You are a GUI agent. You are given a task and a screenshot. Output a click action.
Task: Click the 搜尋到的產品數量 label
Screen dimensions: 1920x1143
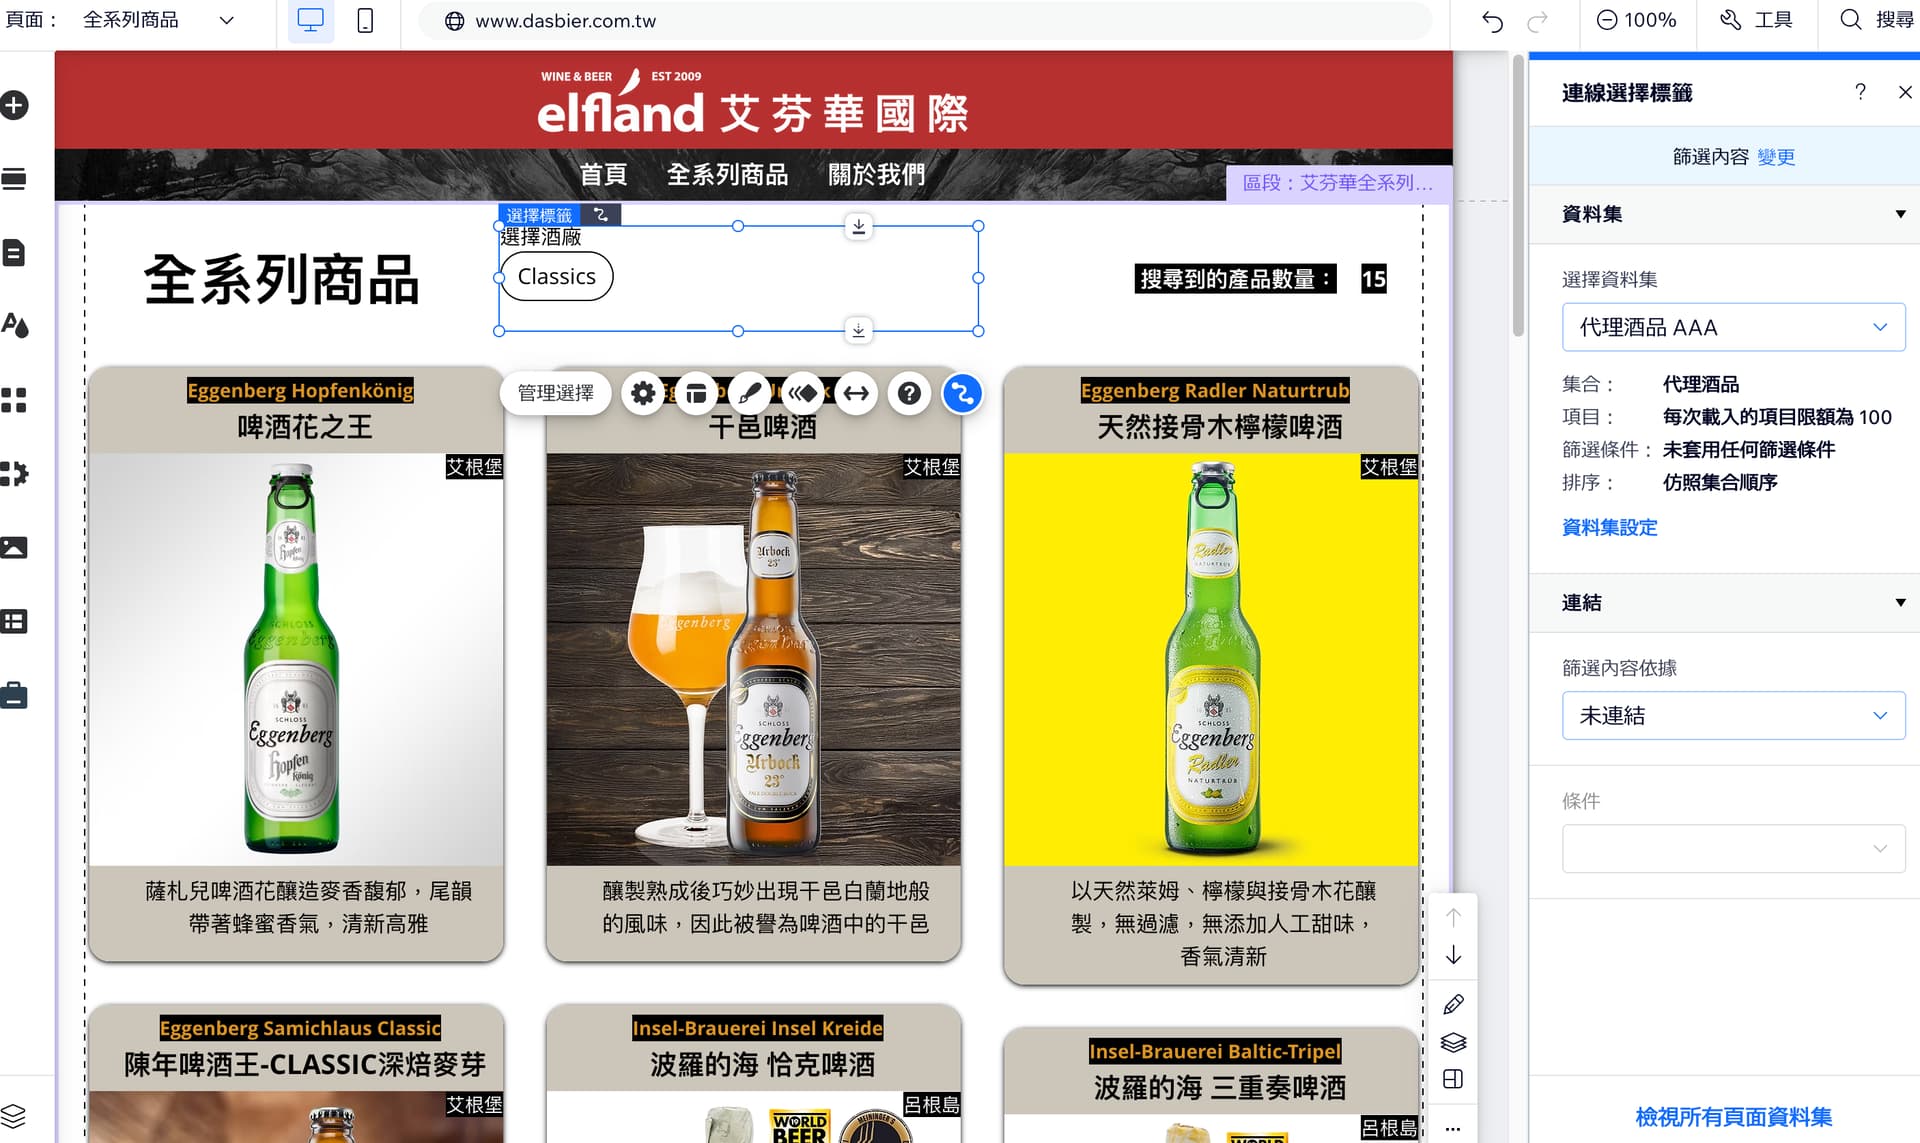click(1236, 279)
